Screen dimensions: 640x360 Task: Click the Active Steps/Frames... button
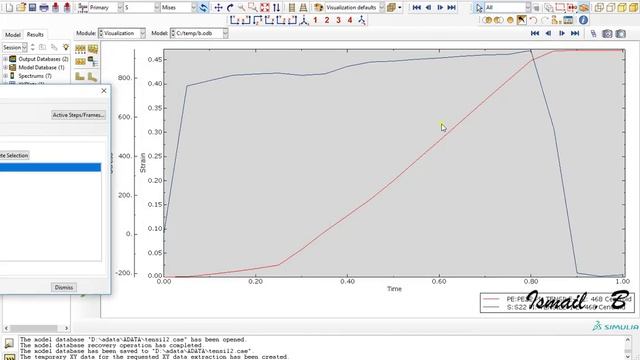point(78,115)
